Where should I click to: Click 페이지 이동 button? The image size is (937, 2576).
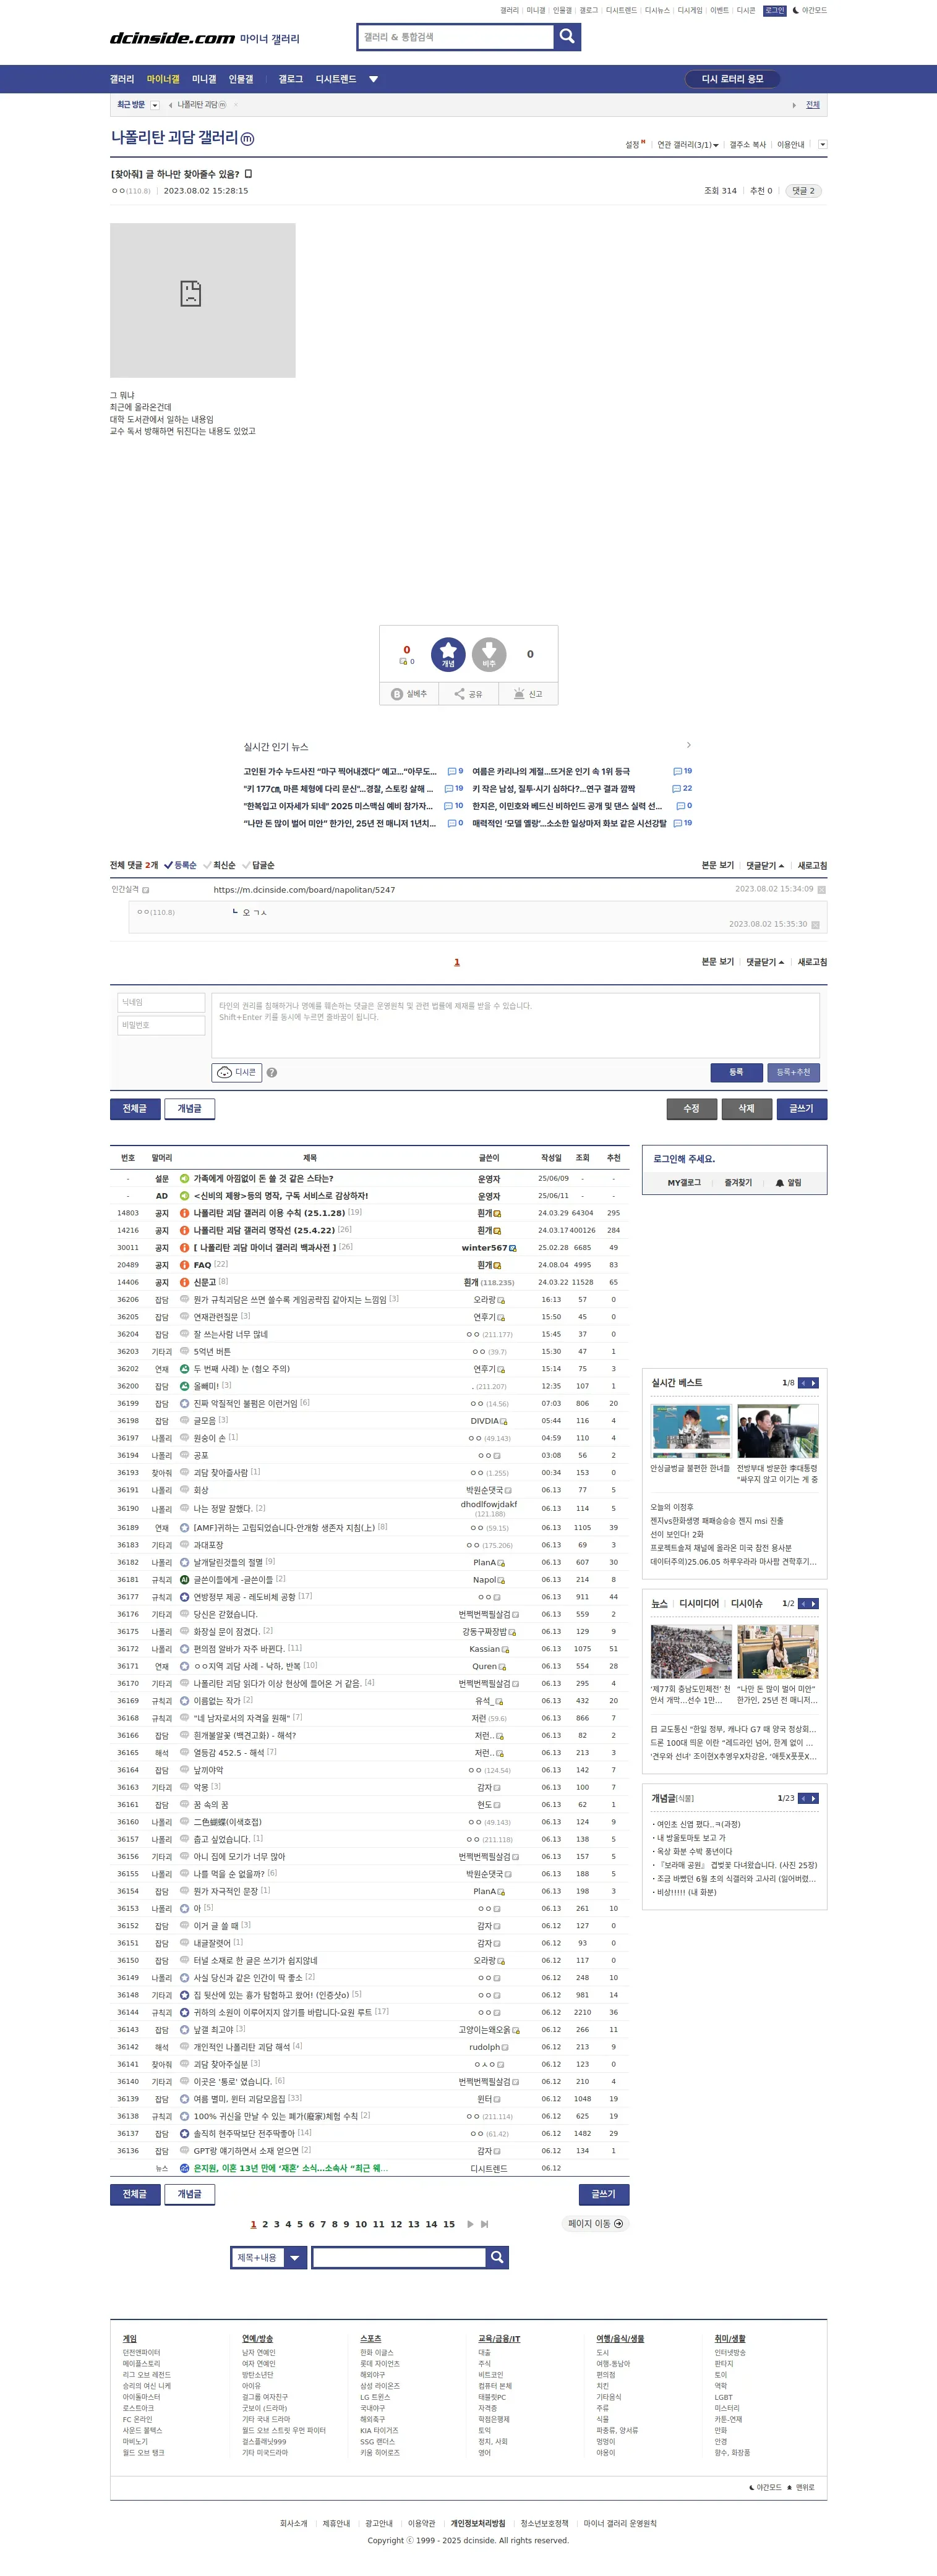tap(595, 2224)
